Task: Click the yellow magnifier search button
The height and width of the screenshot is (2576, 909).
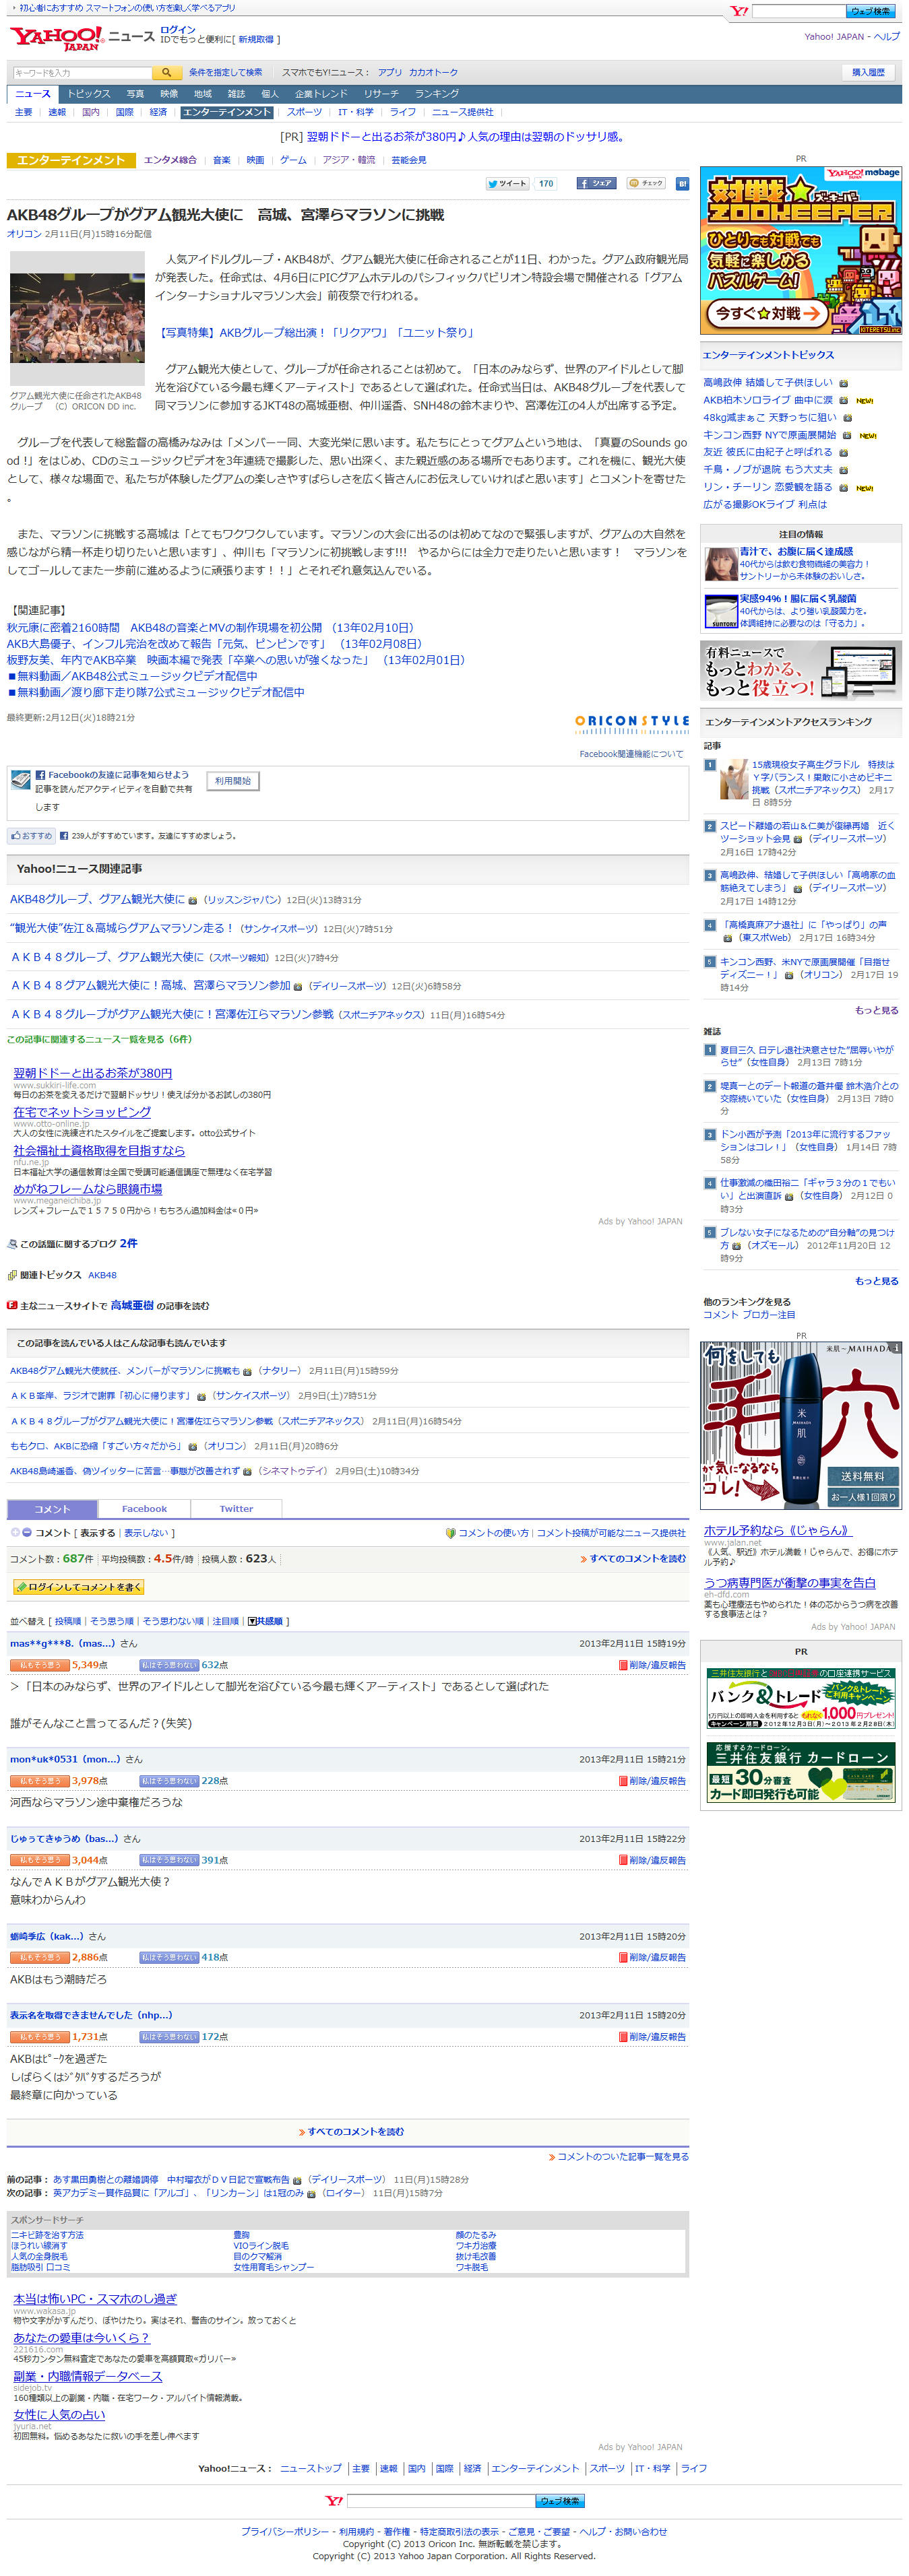Action: coord(167,72)
